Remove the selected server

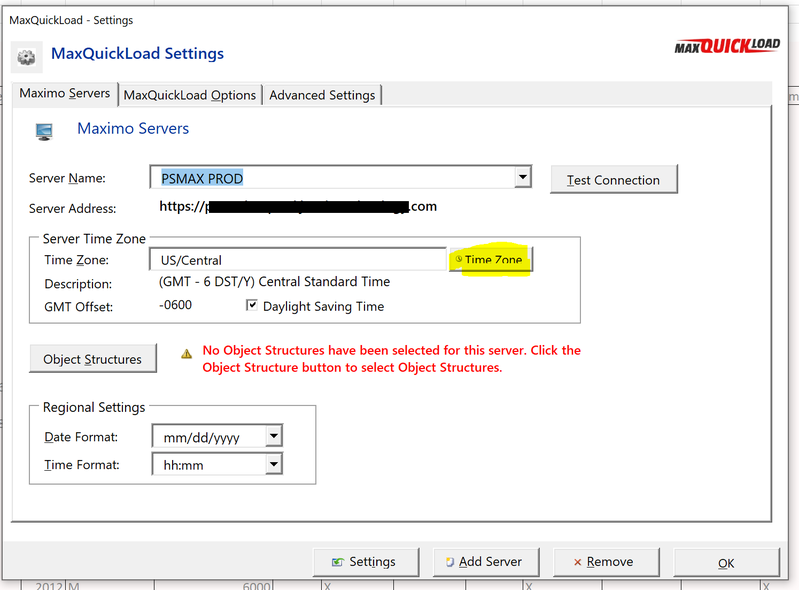click(x=606, y=562)
